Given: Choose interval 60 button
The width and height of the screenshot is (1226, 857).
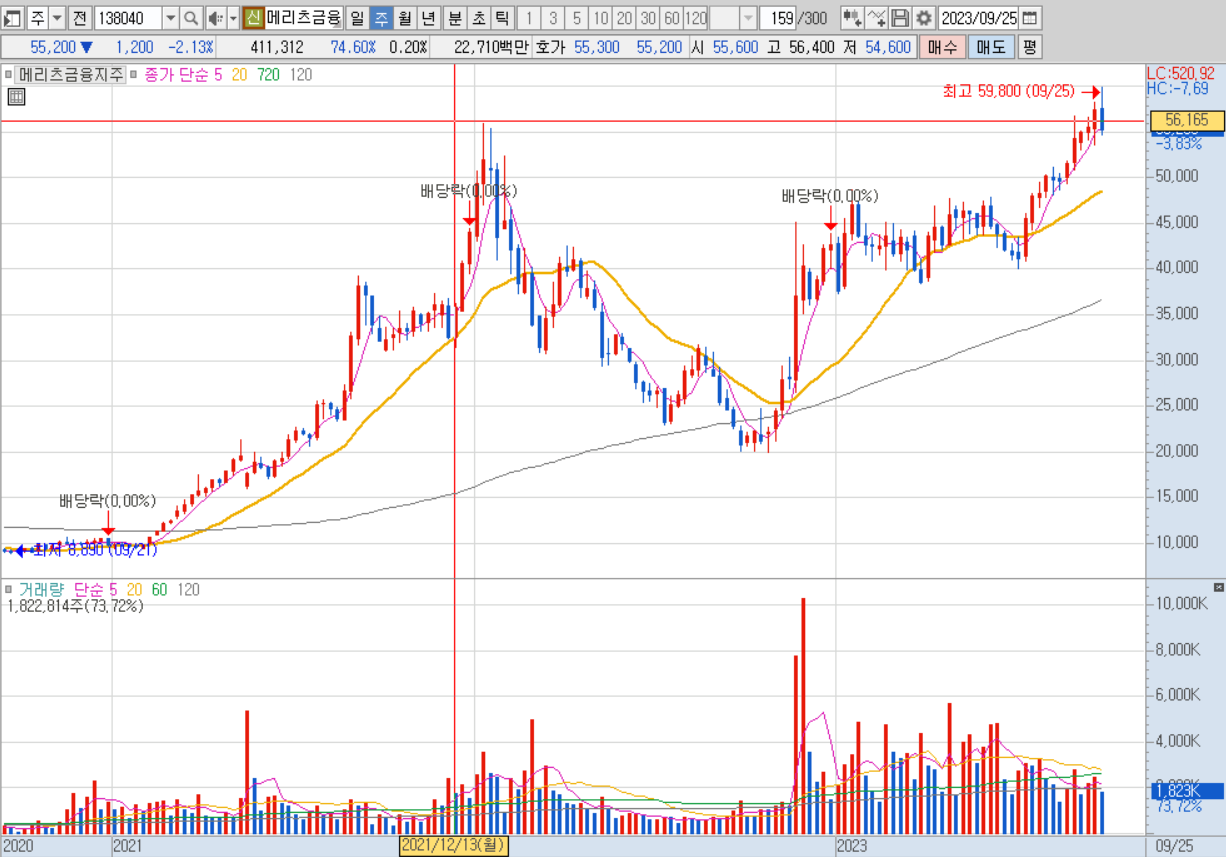Looking at the screenshot, I should (x=672, y=18).
